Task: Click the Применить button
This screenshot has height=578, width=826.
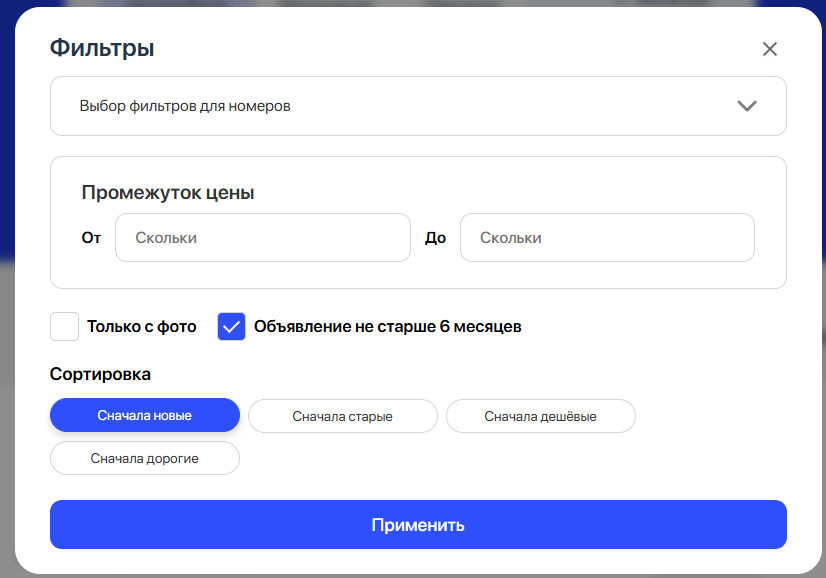Action: [x=418, y=524]
